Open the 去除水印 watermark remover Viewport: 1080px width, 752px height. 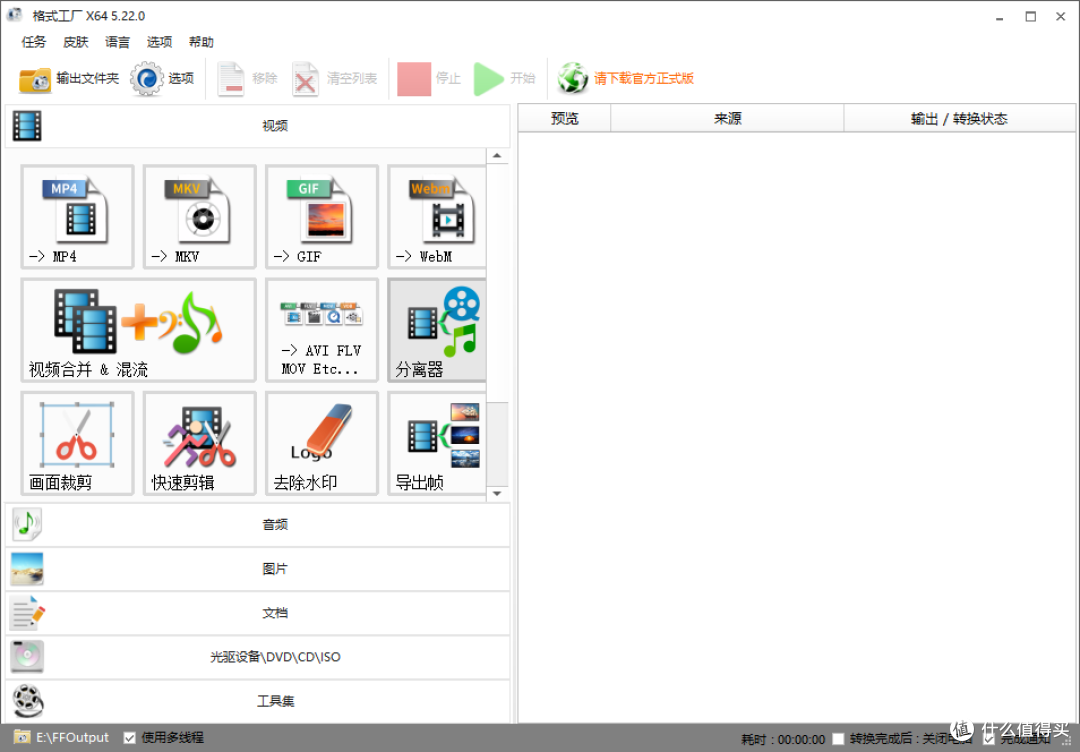click(x=322, y=443)
